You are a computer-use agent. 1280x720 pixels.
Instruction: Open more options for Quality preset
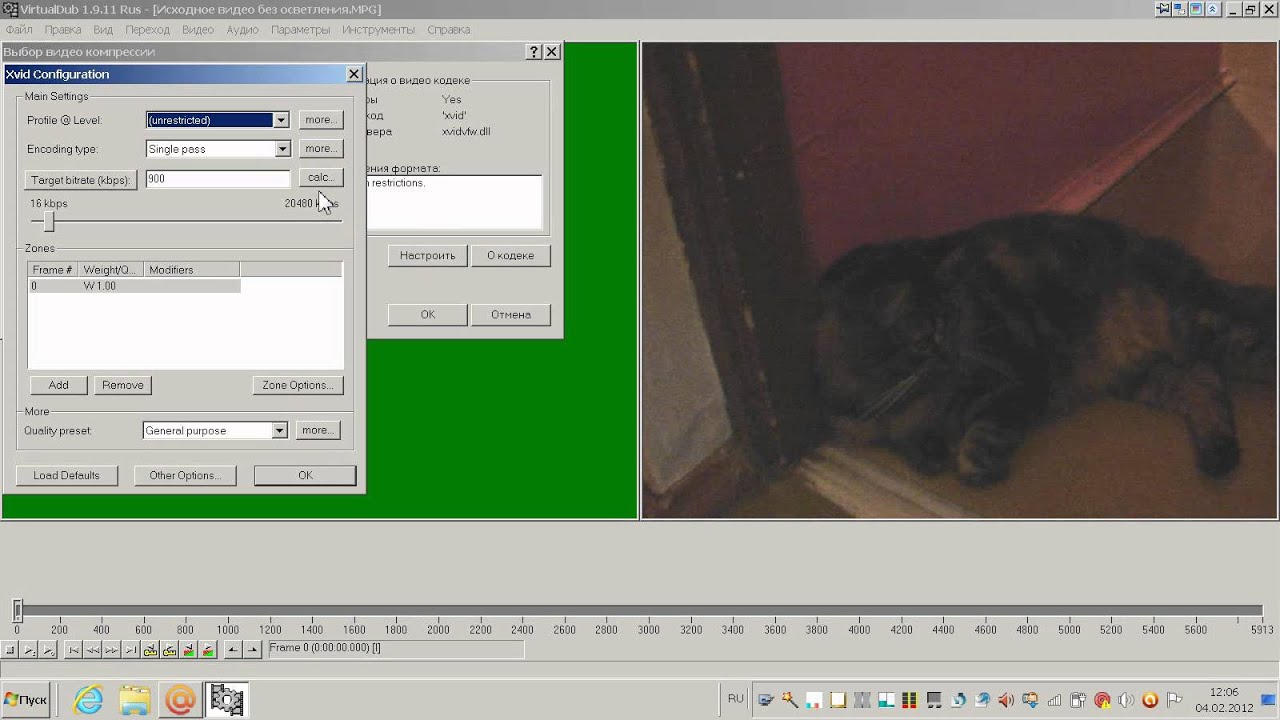point(317,431)
